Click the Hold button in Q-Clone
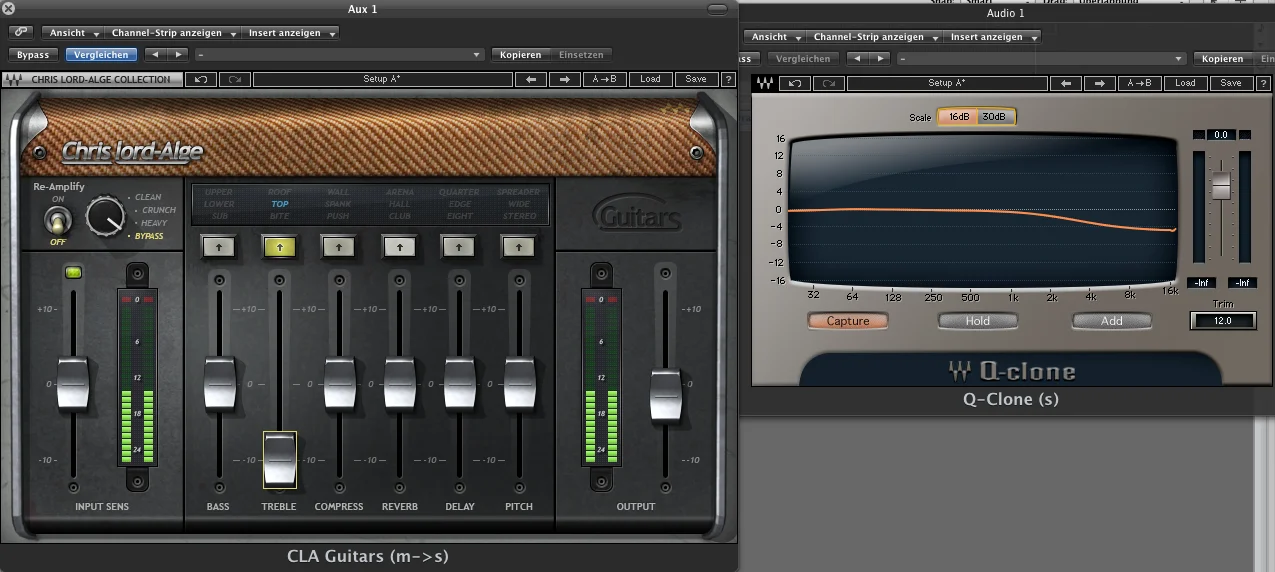The height and width of the screenshot is (572, 1275). pos(978,321)
